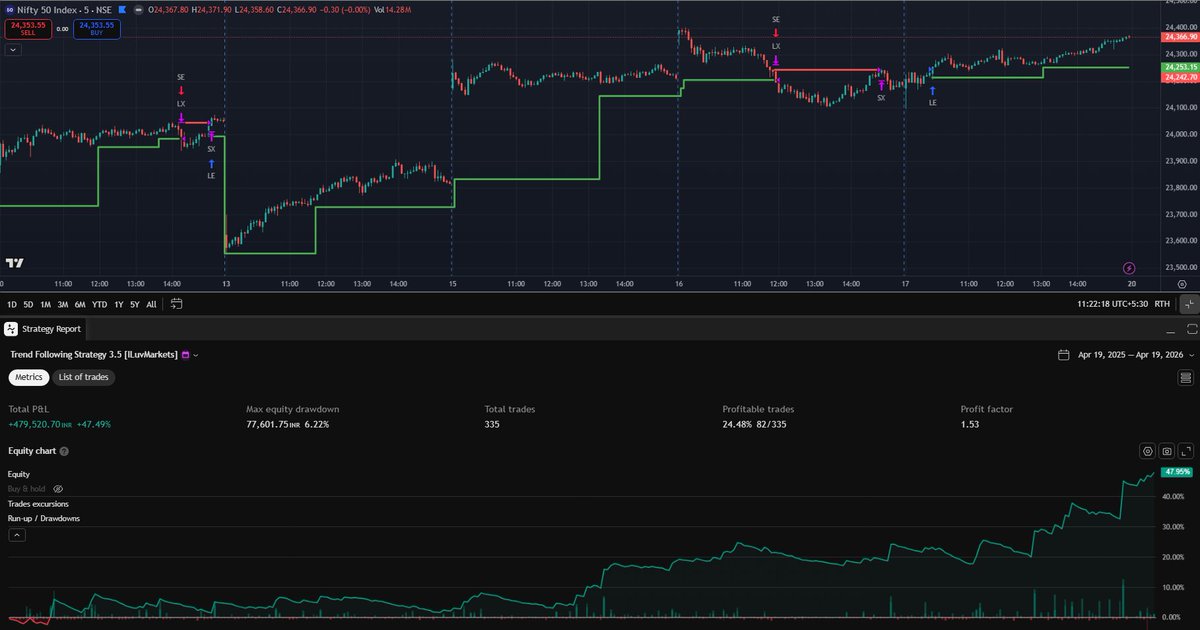Click the first SE label on the chart
The width and height of the screenshot is (1200, 630).
(181, 77)
